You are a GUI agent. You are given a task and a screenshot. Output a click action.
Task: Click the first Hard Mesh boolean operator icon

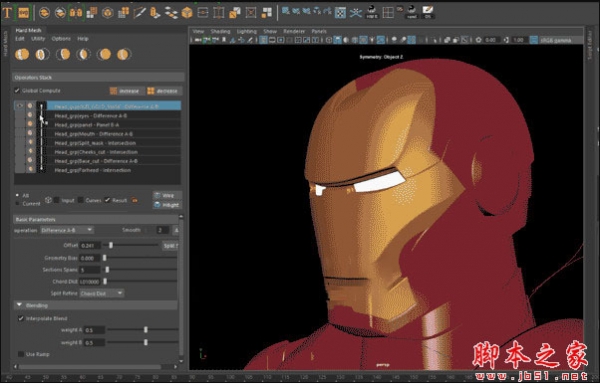tap(22, 54)
